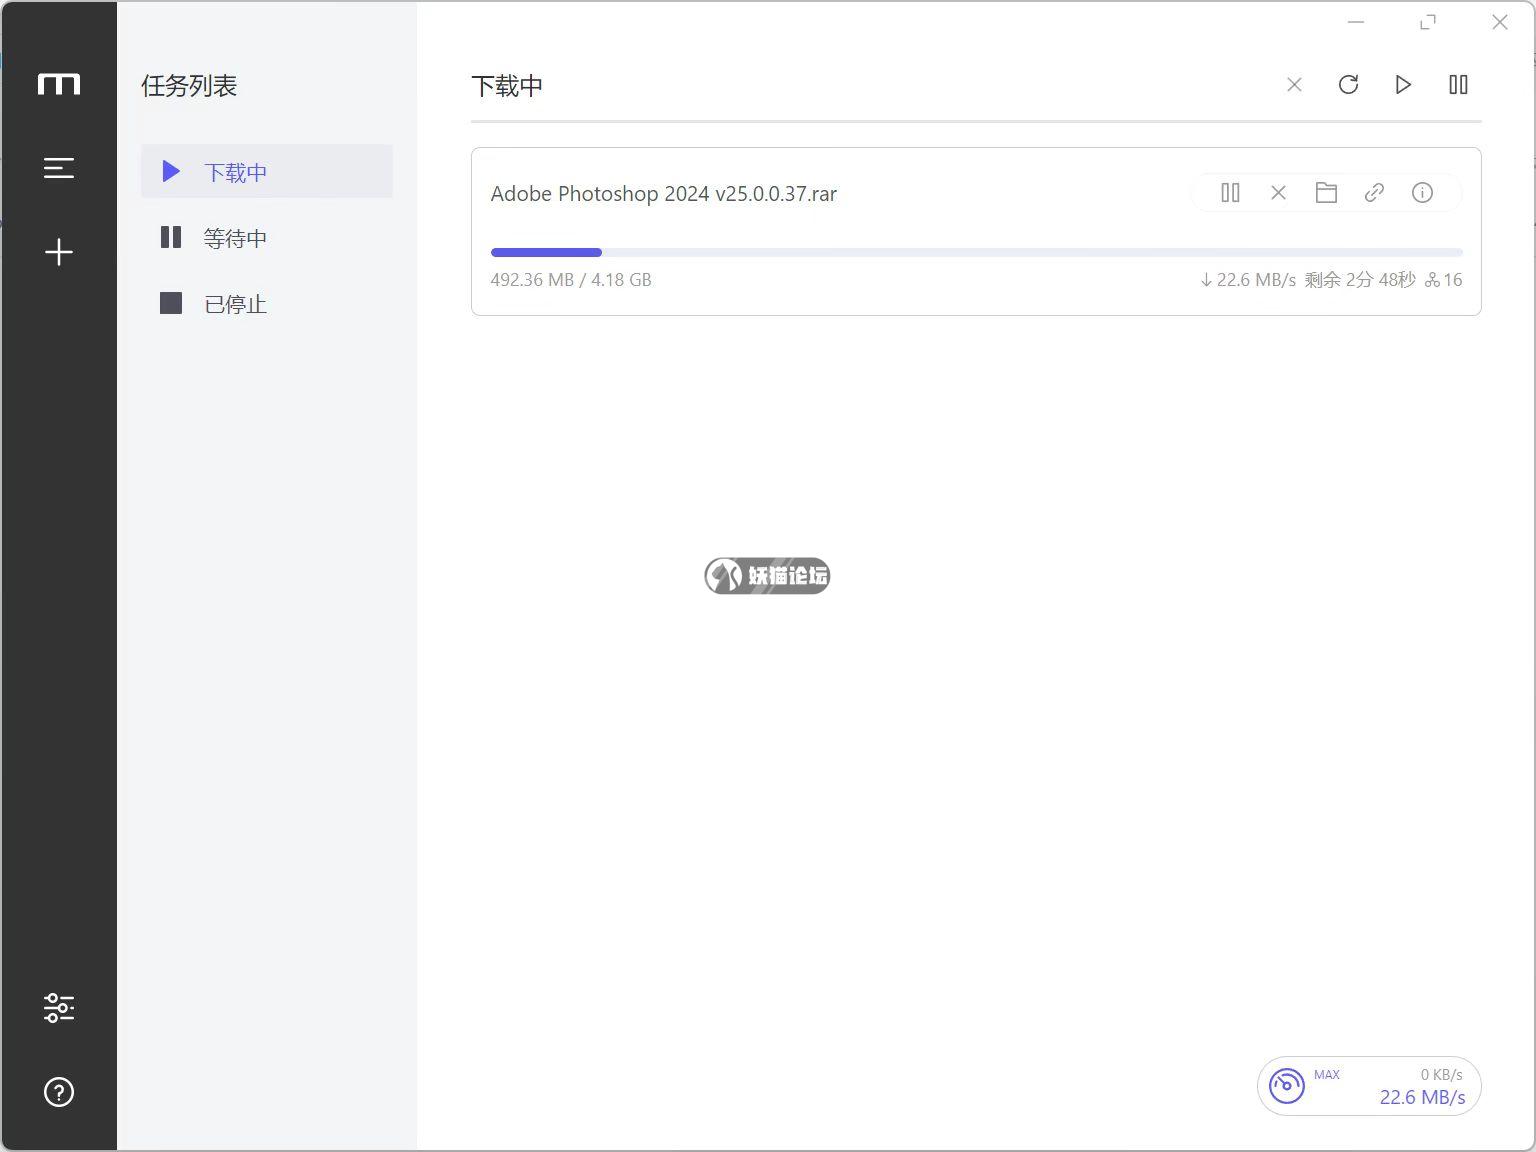The width and height of the screenshot is (1536, 1152).
Task: Select the 等待中 waiting tab
Action: coord(266,237)
